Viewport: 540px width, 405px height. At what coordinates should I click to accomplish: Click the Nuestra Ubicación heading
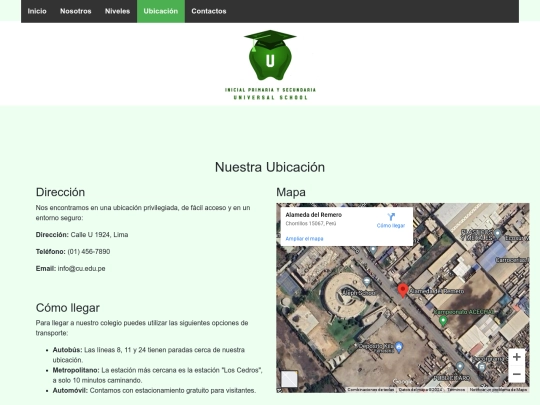click(x=270, y=167)
